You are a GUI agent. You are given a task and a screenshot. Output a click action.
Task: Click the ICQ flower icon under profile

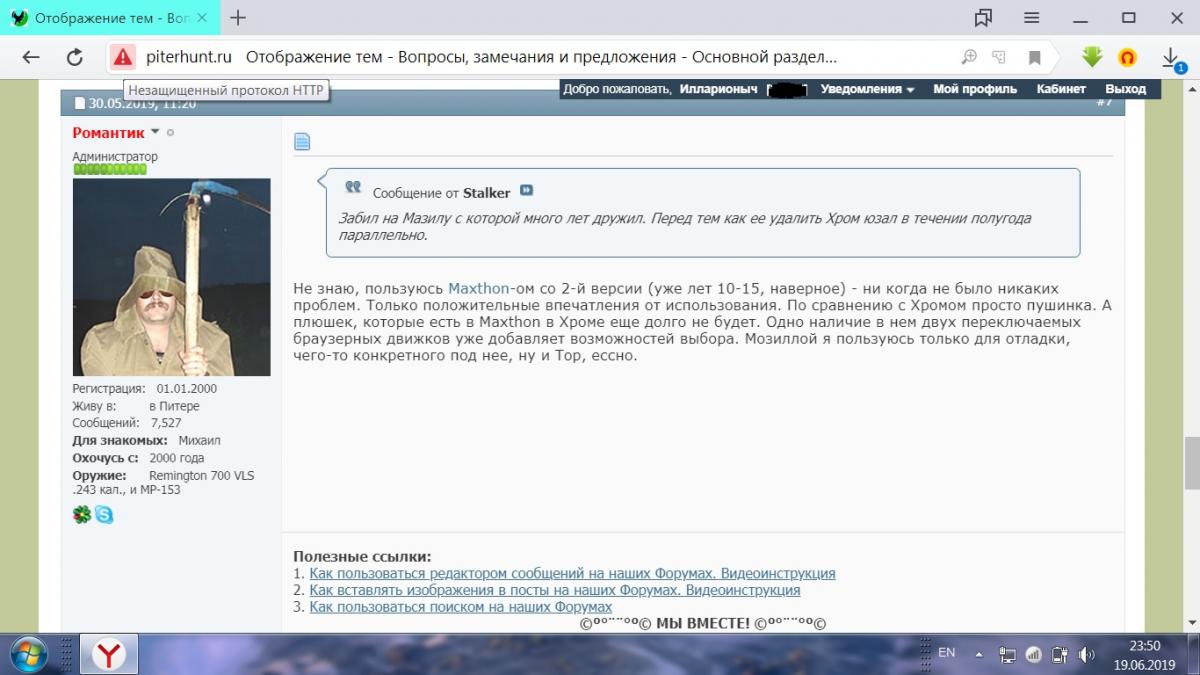pos(82,514)
